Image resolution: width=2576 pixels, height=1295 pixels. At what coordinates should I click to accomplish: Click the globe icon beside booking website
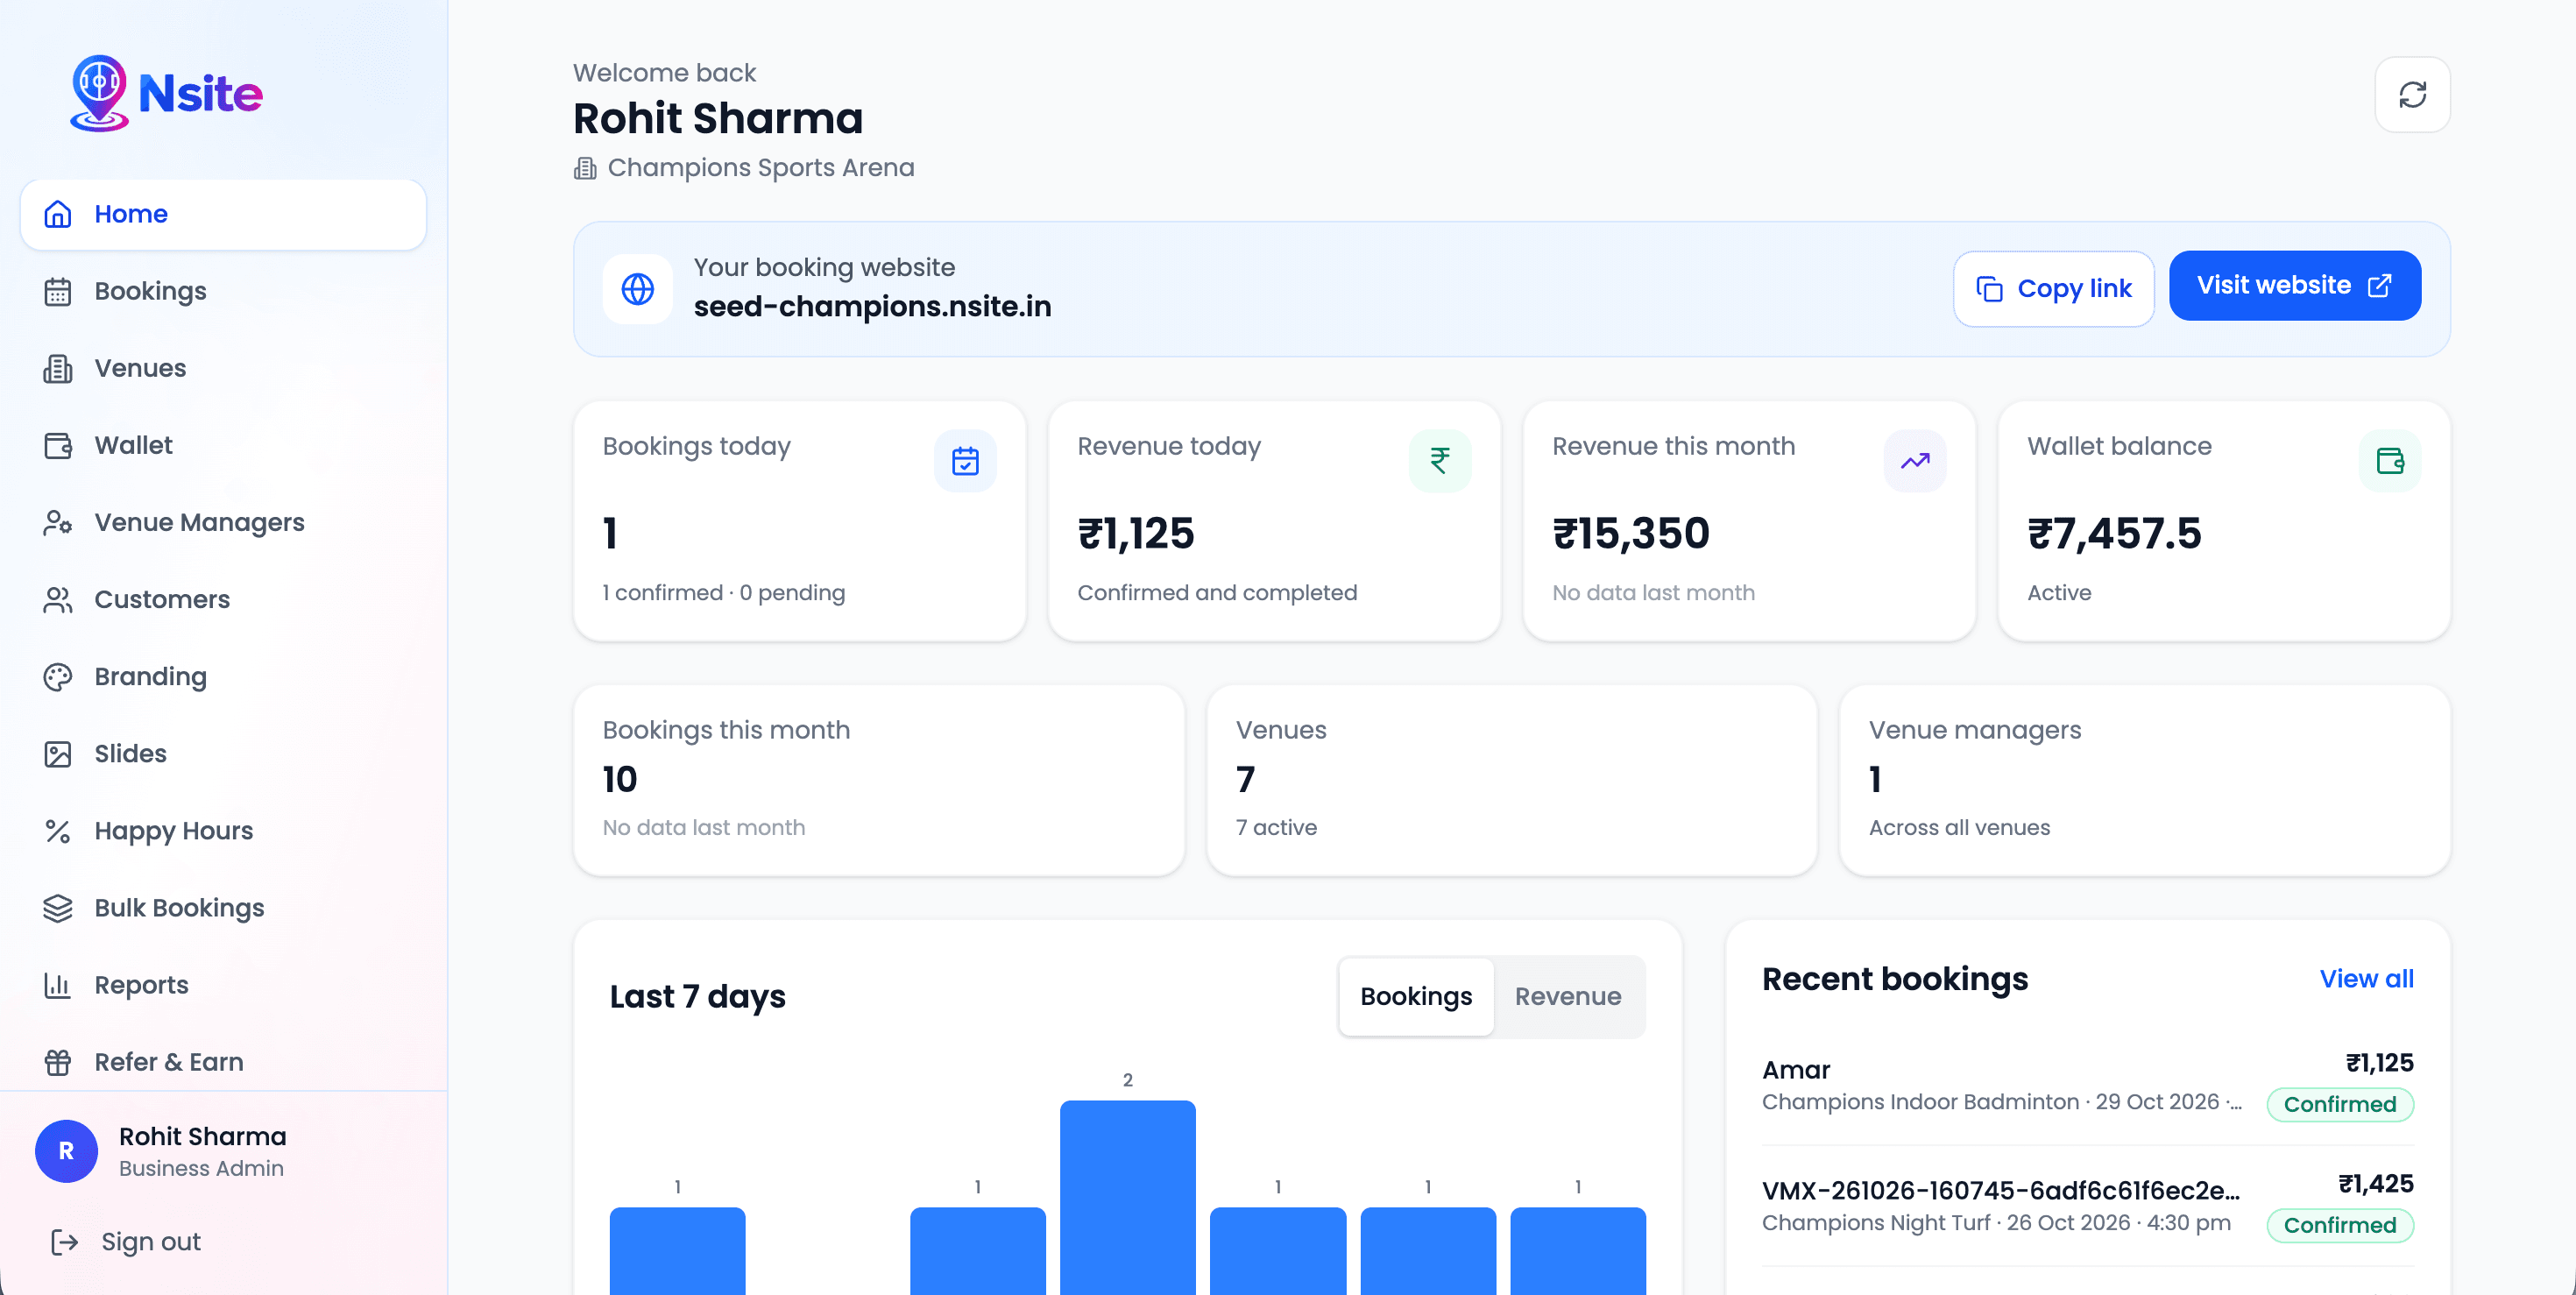click(638, 288)
